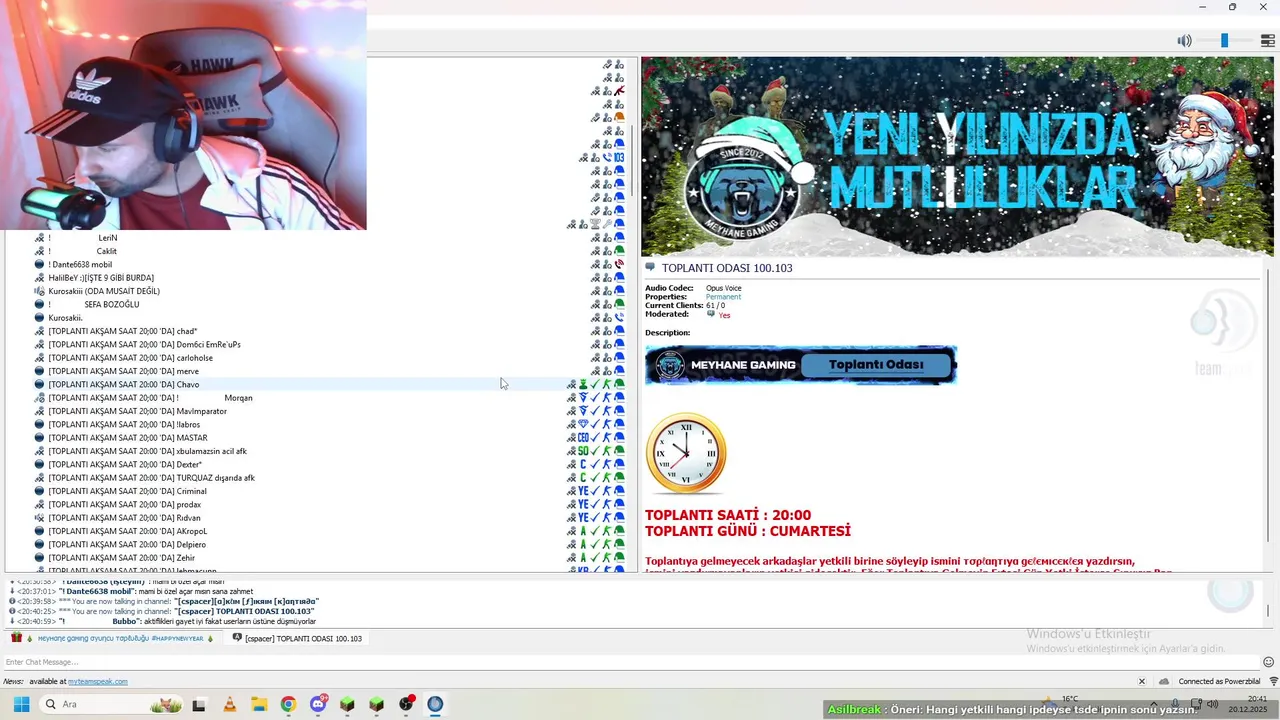Image resolution: width=1280 pixels, height=720 pixels.
Task: Select user Caklit in channel list
Action: [107, 251]
